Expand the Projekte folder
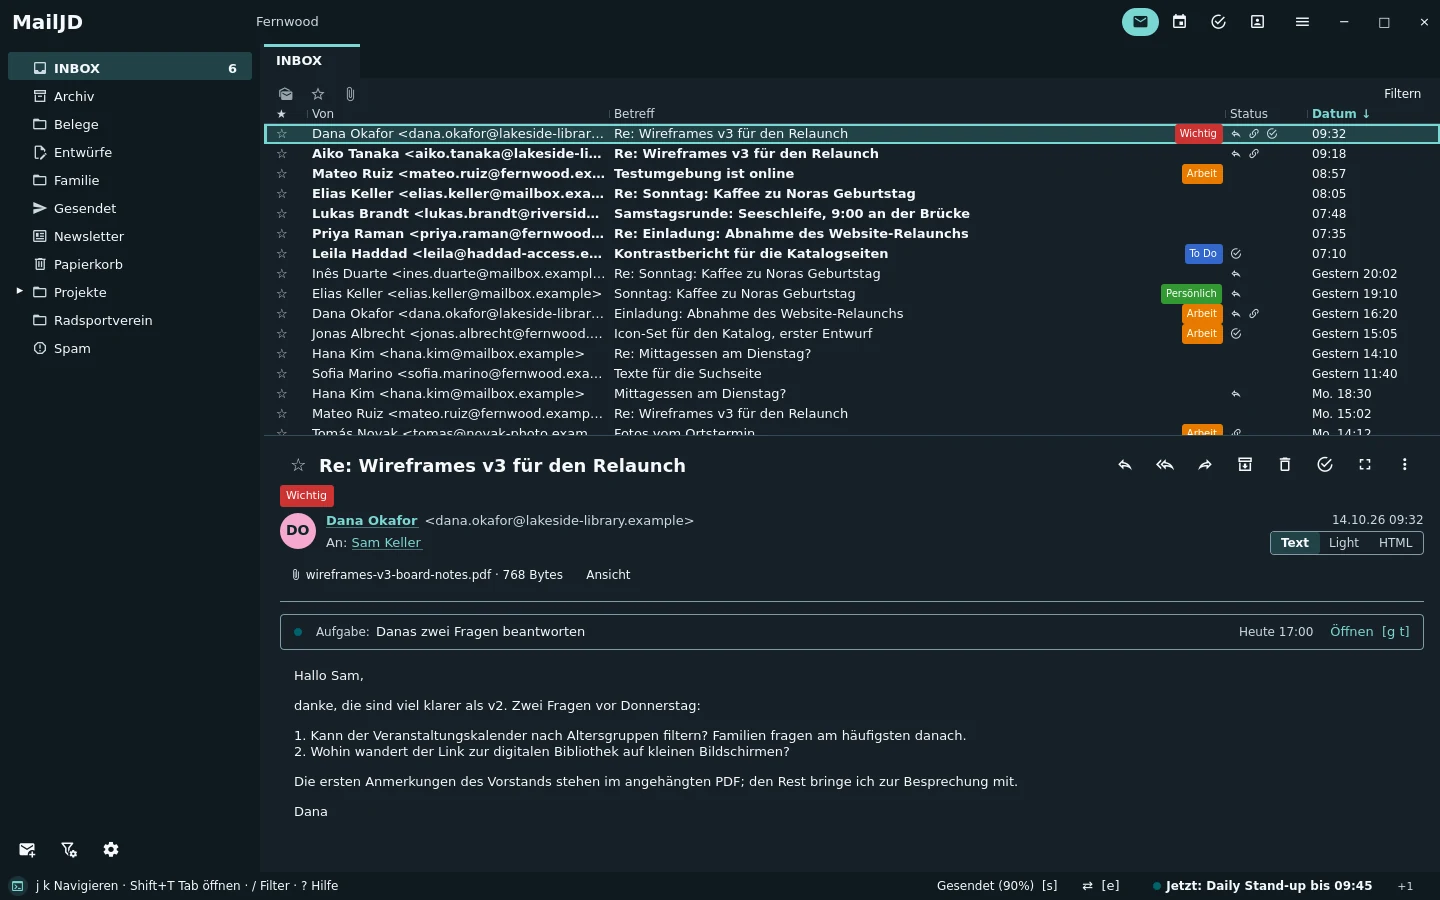1440x900 pixels. (19, 292)
